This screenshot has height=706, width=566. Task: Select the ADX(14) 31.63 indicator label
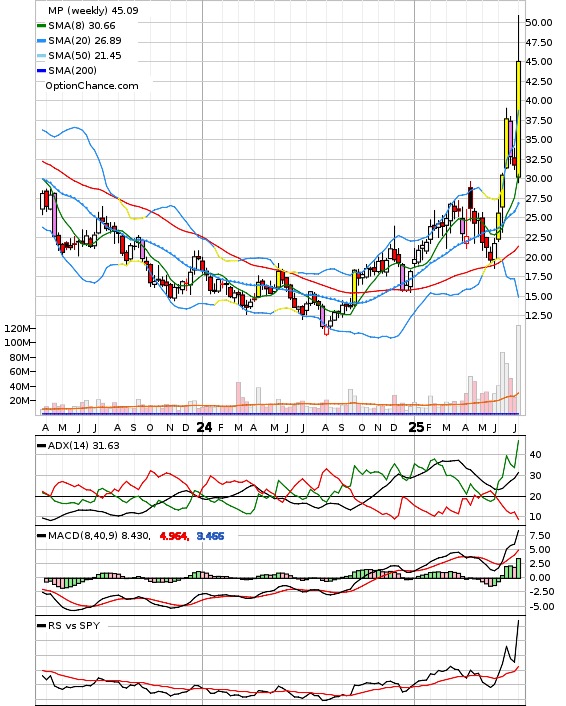[x=83, y=446]
